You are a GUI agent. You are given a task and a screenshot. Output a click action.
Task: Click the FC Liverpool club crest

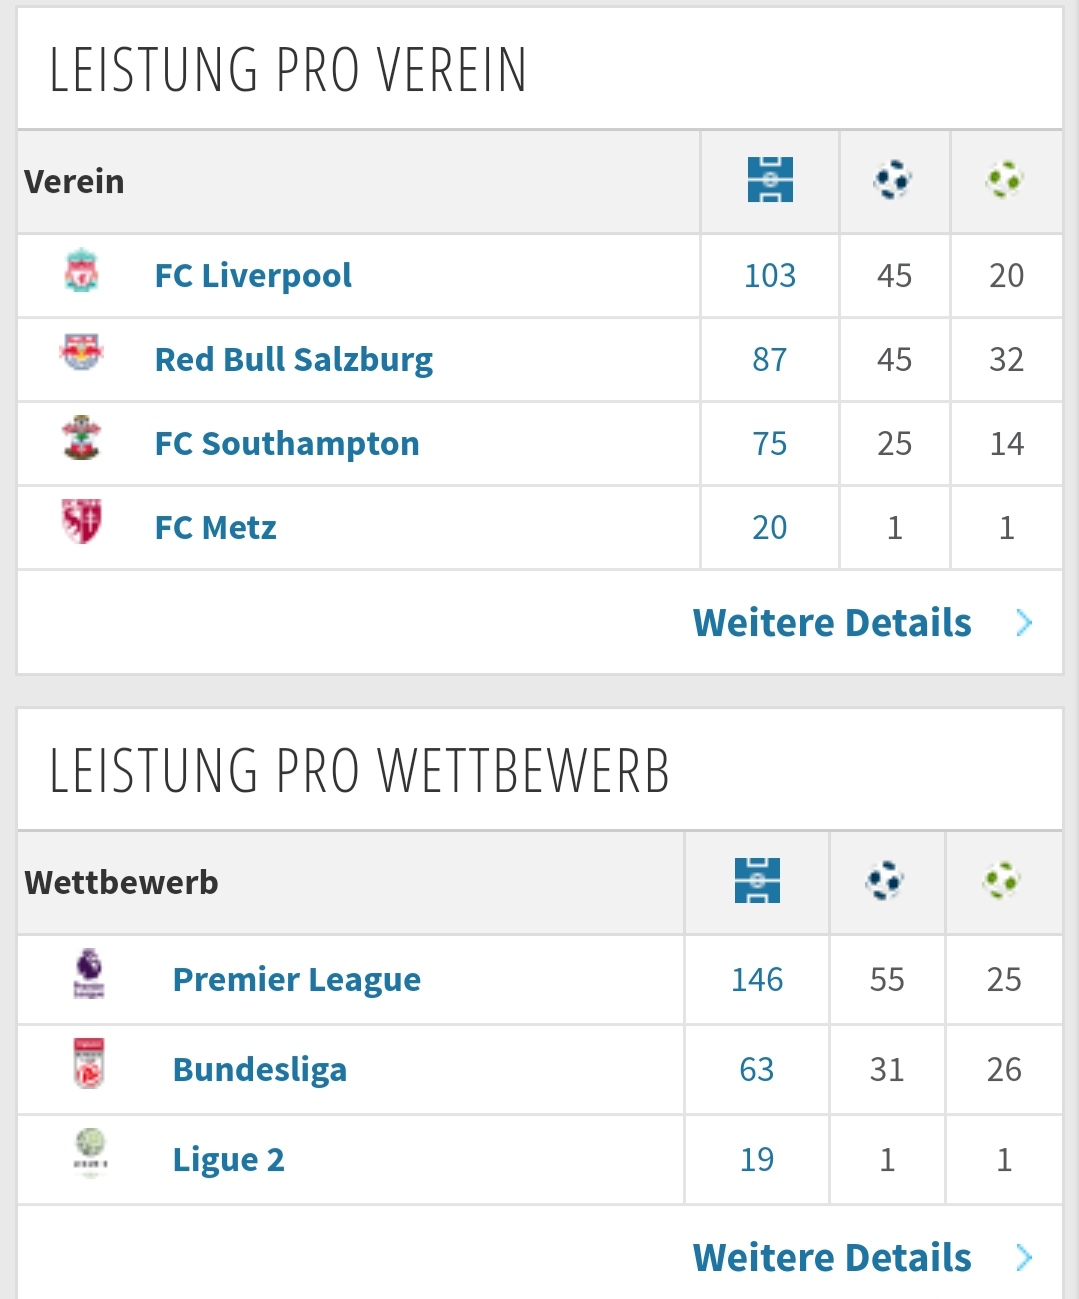(x=82, y=271)
